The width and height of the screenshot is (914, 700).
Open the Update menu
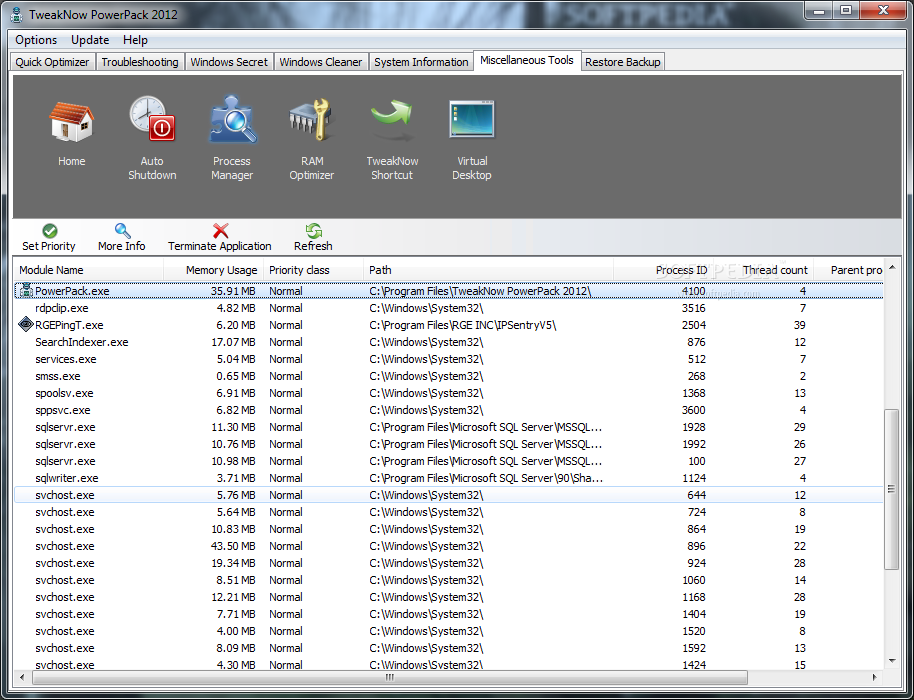90,40
